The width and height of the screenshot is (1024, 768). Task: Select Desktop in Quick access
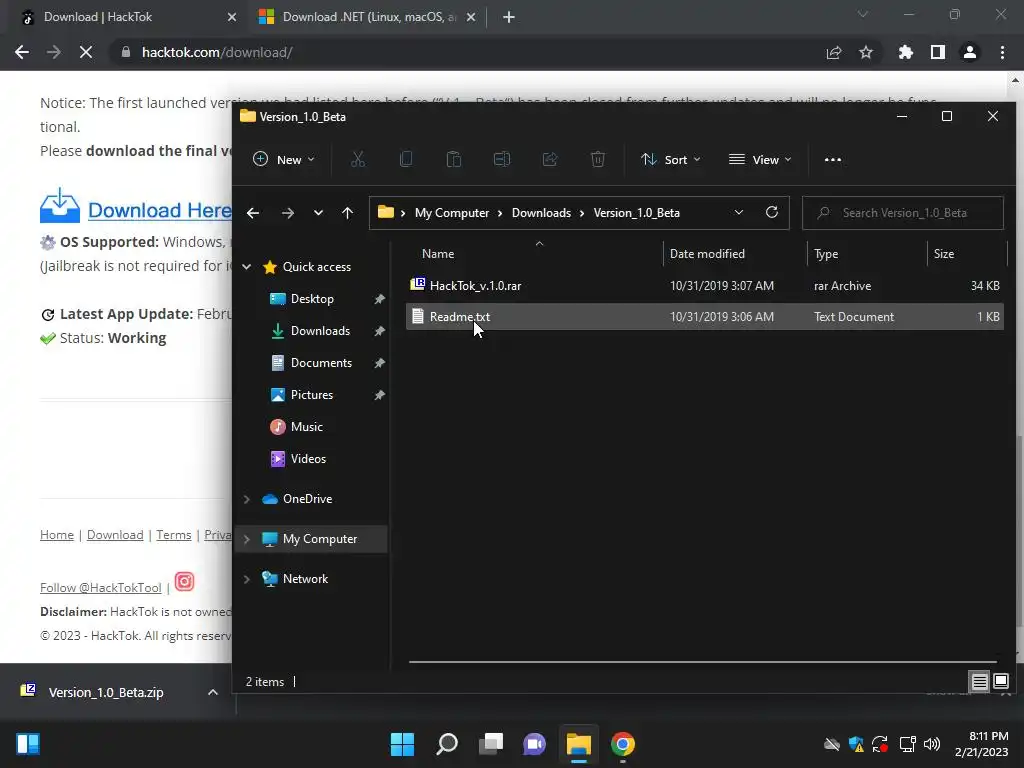tap(312, 299)
